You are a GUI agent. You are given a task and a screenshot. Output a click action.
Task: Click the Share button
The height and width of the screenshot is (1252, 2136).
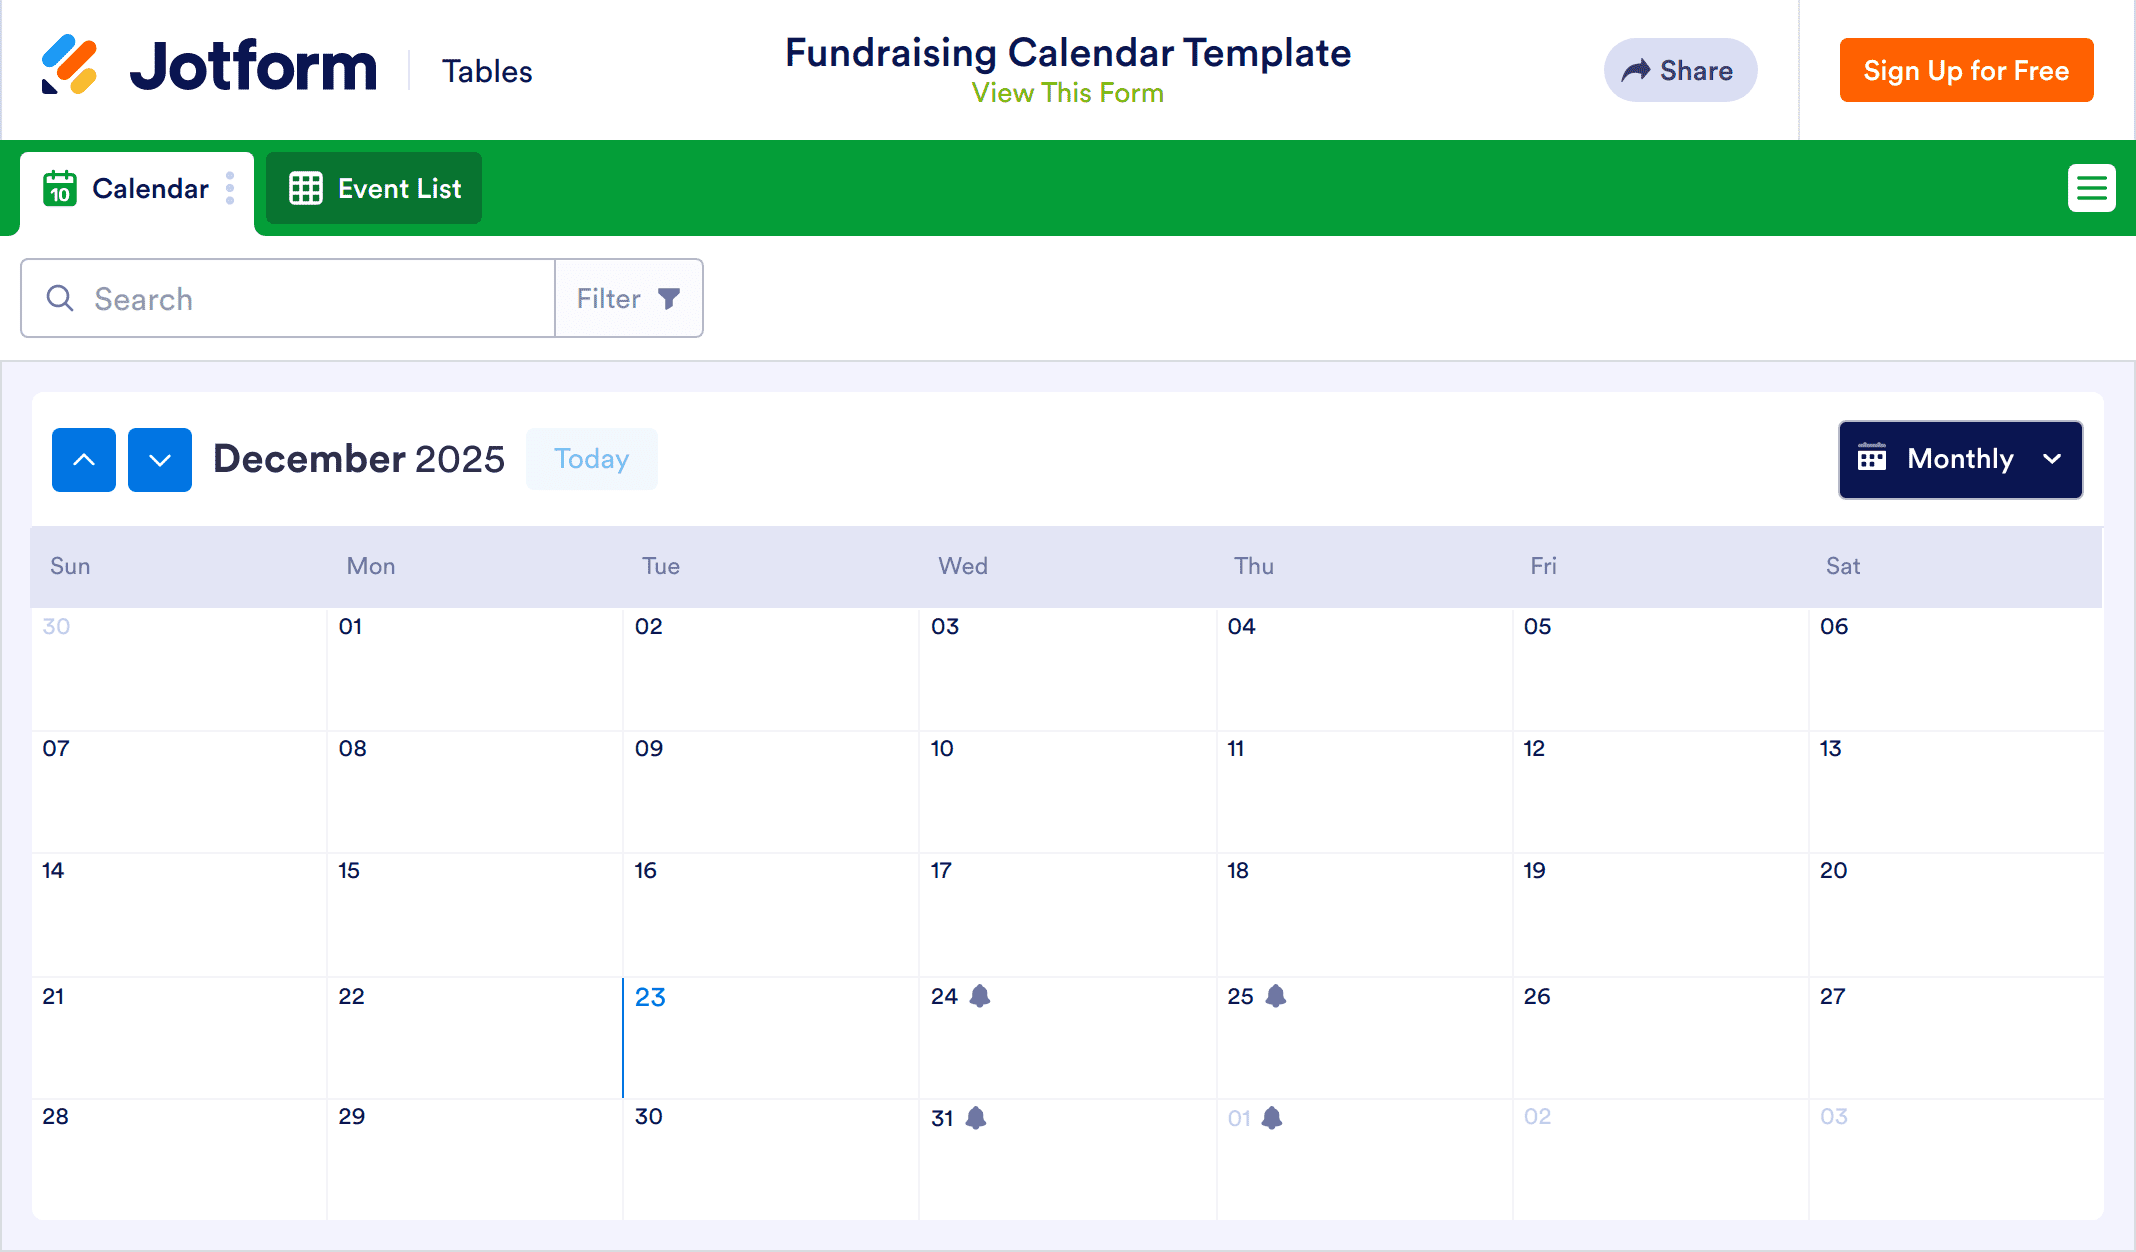click(x=1680, y=70)
